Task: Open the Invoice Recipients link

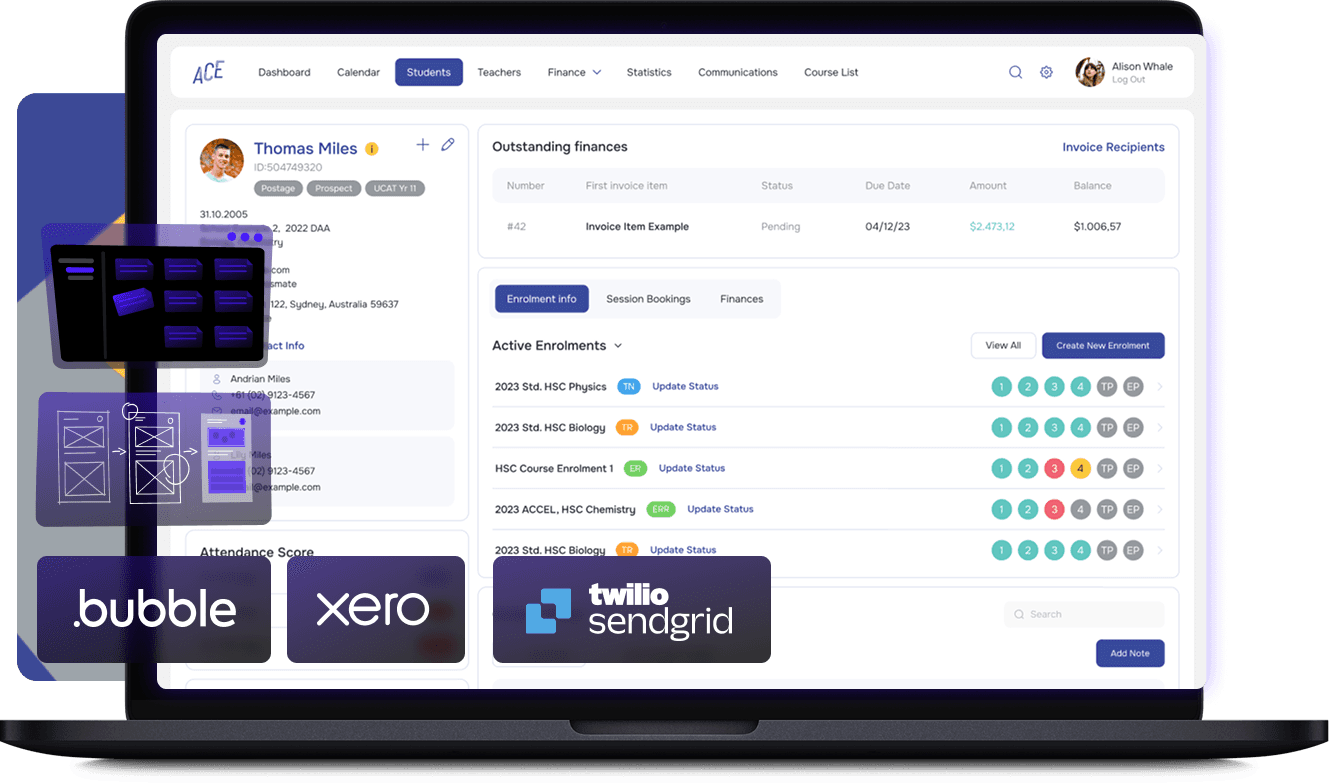Action: point(1113,147)
